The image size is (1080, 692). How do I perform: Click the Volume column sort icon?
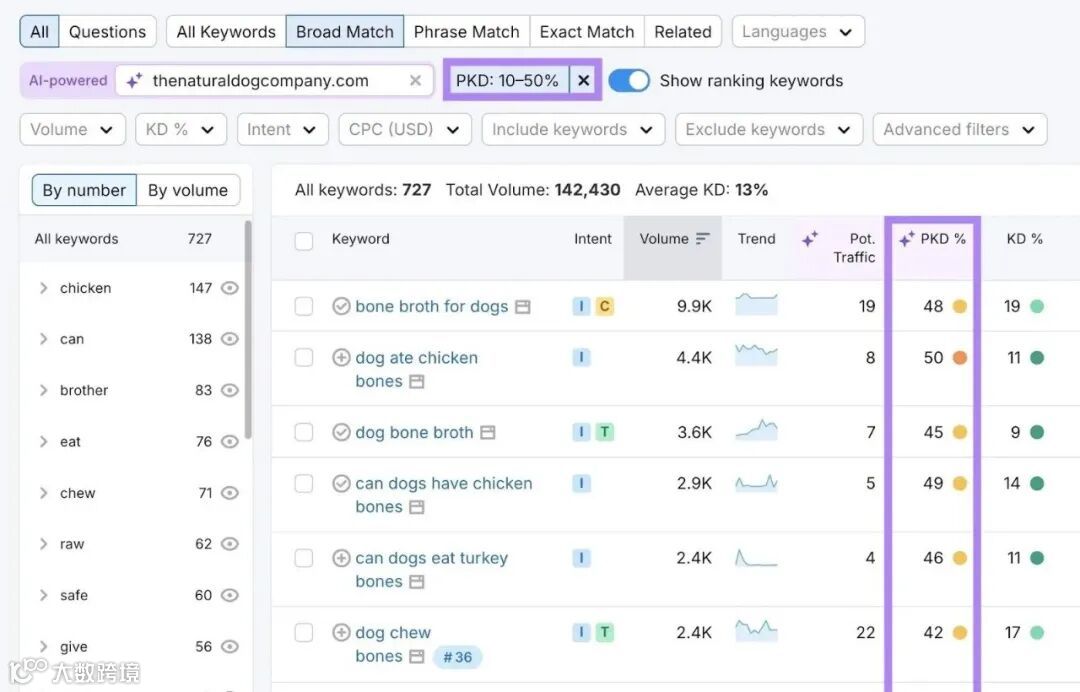point(702,239)
